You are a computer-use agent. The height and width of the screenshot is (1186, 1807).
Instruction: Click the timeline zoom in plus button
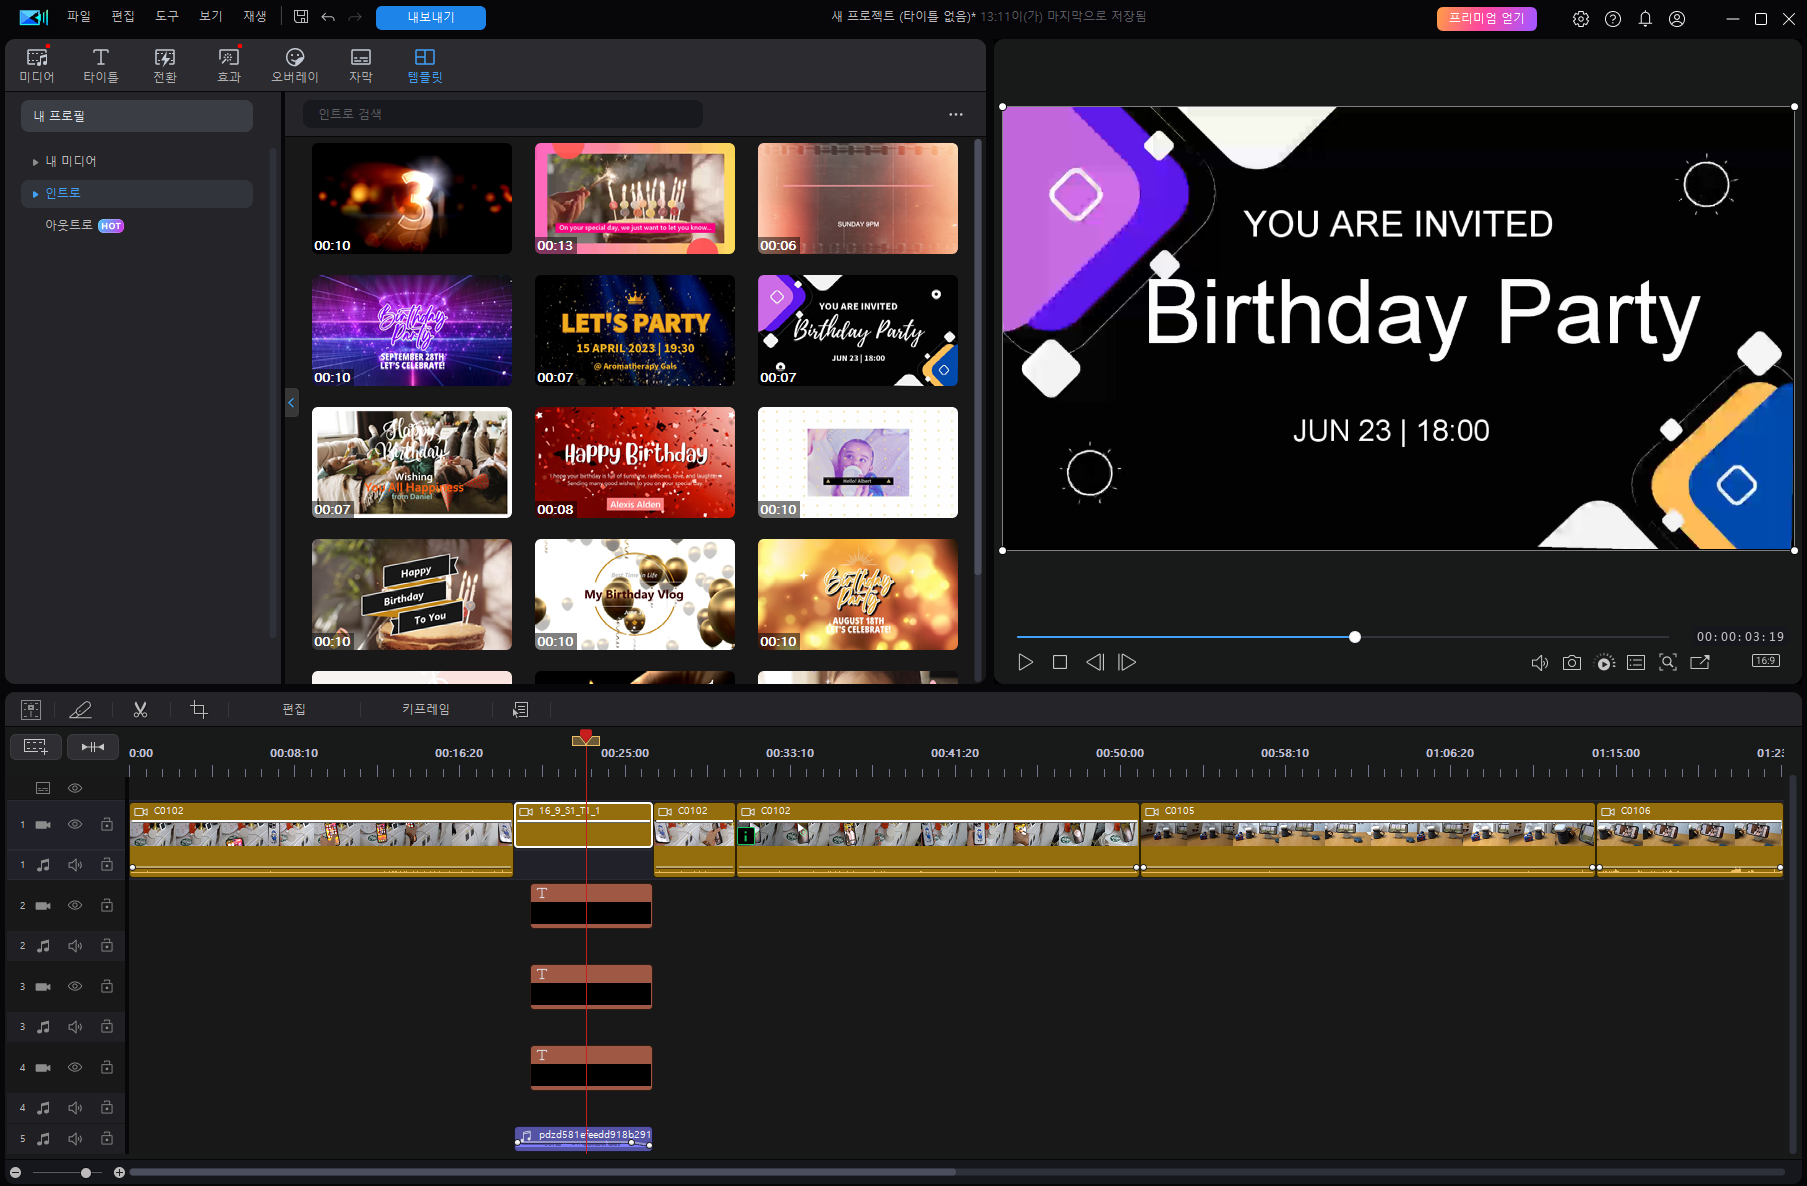tap(119, 1172)
